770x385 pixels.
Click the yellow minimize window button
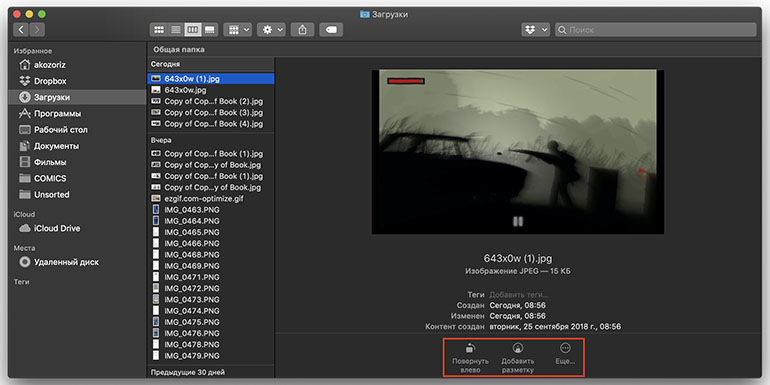pos(29,14)
